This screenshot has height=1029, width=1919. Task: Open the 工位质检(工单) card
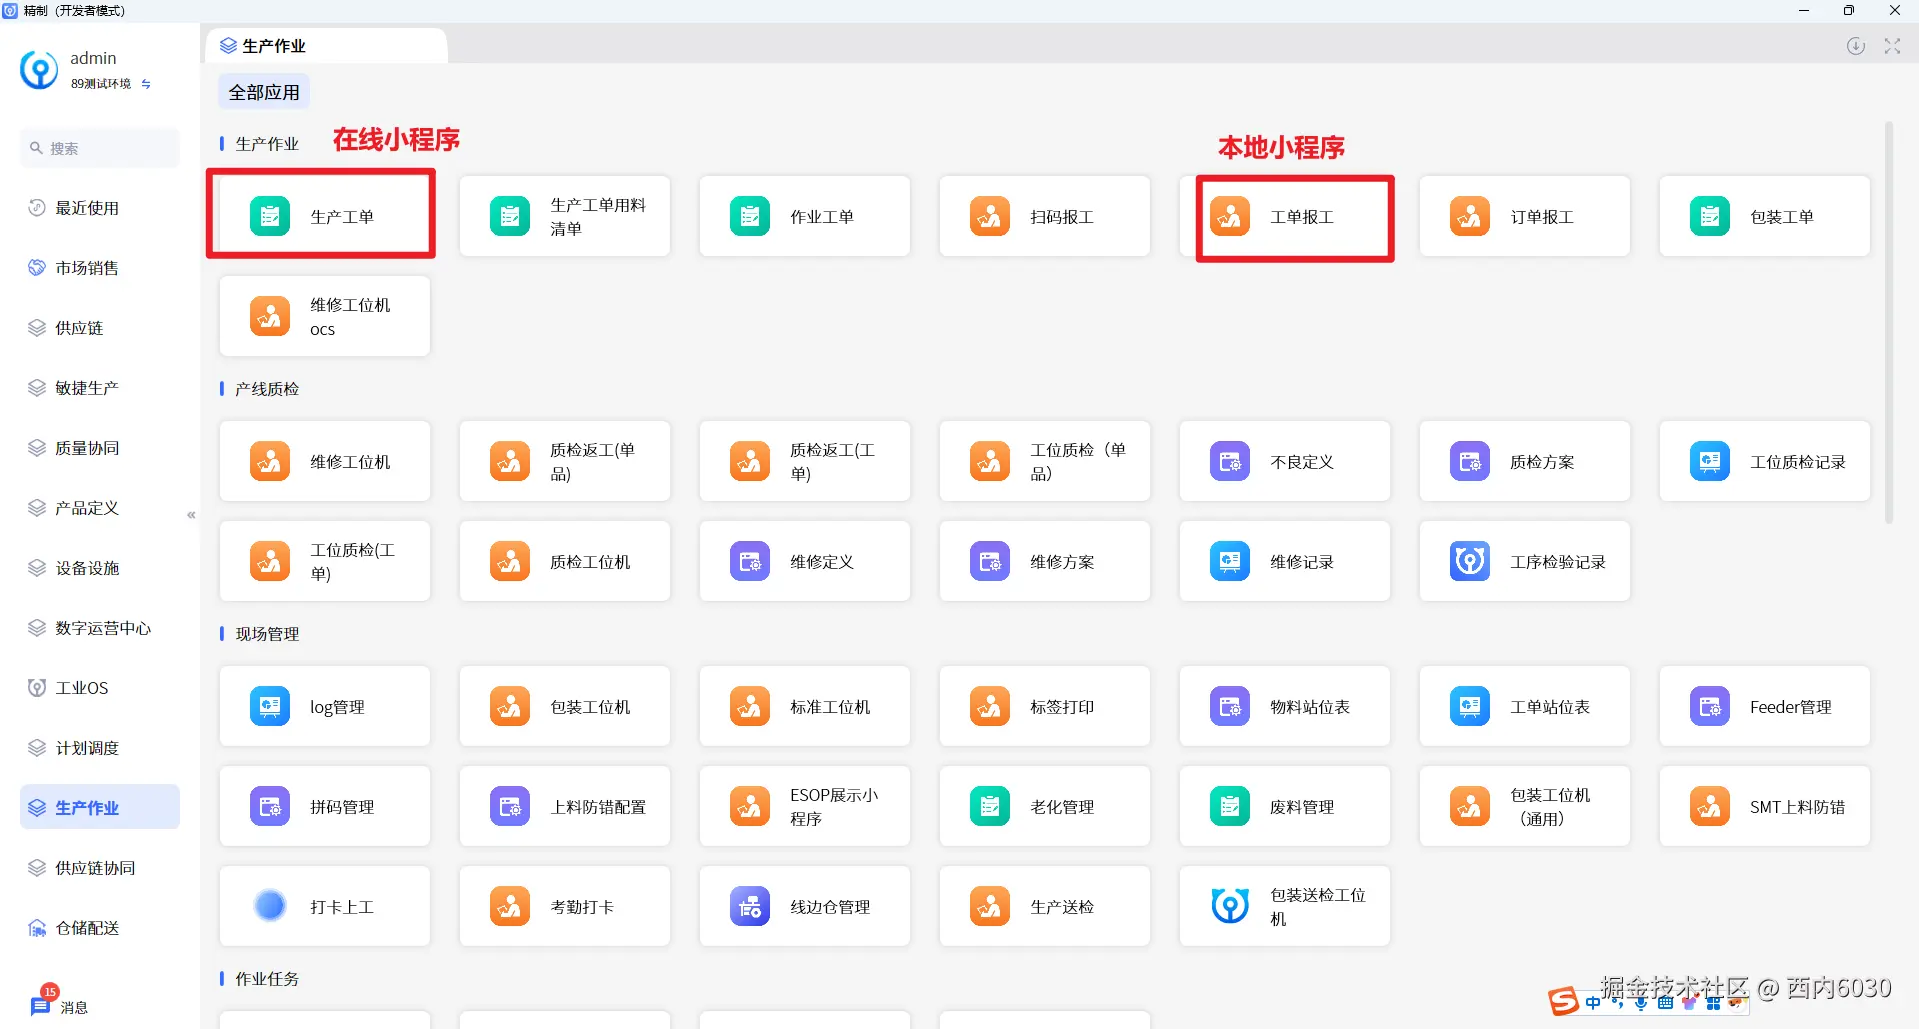325,561
